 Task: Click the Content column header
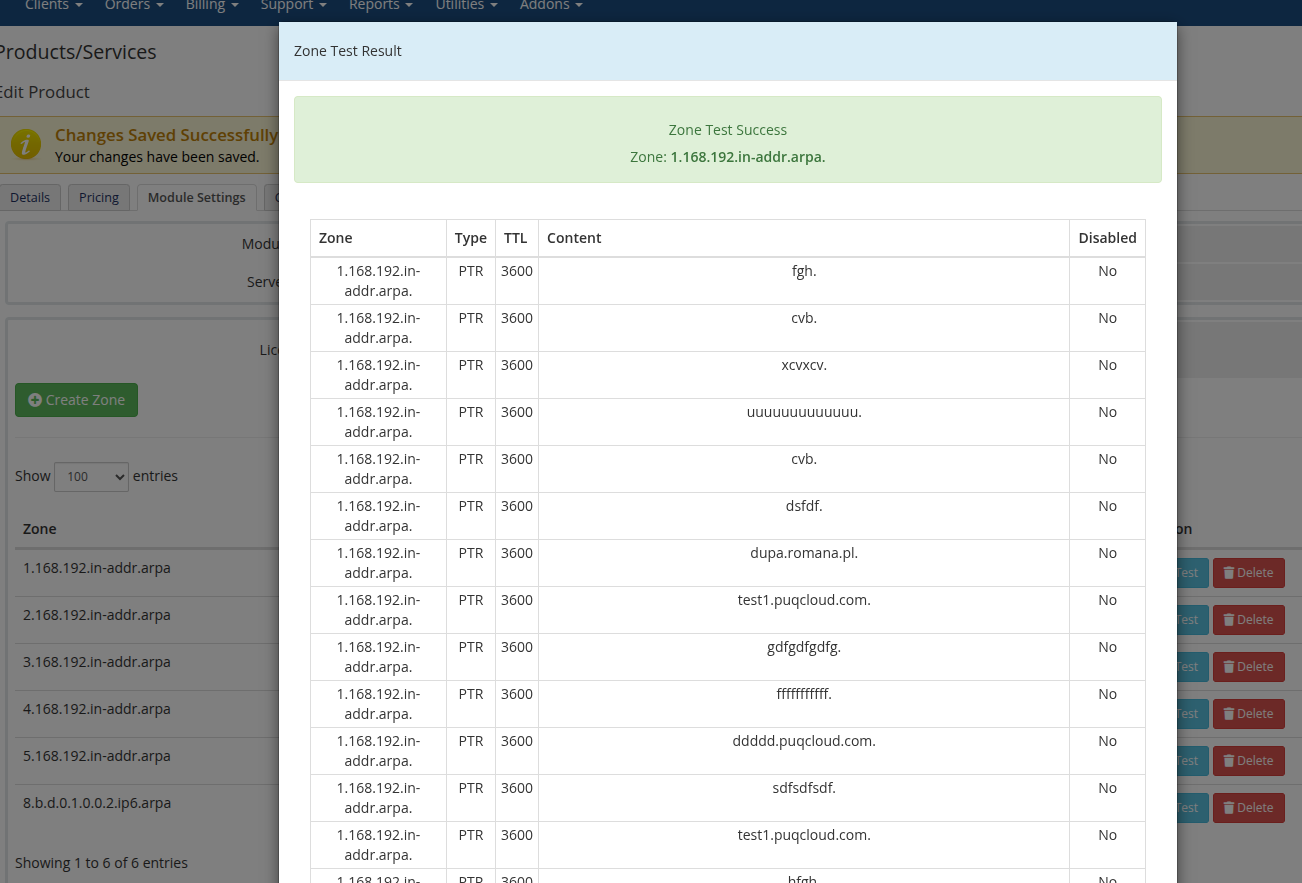coord(804,238)
